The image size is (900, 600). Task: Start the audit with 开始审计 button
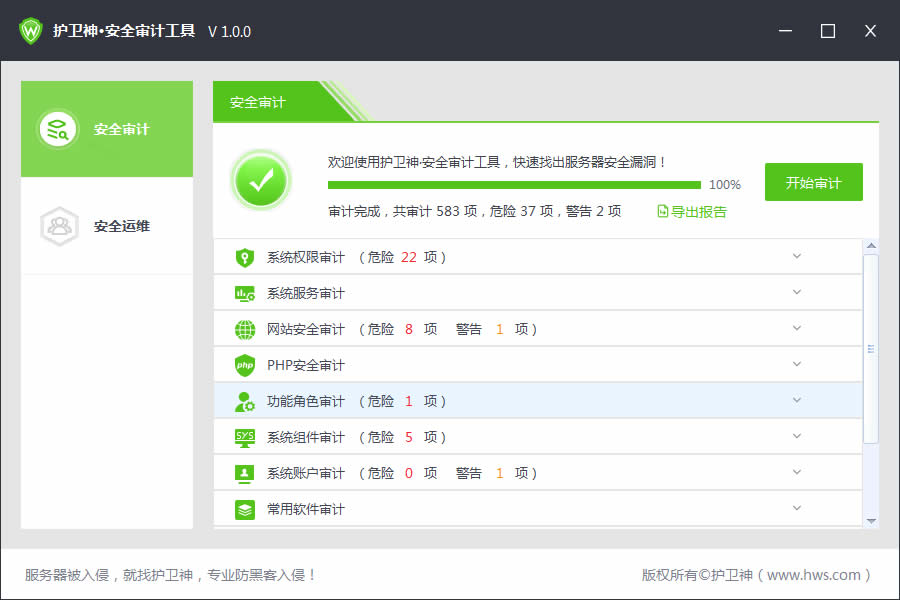813,183
